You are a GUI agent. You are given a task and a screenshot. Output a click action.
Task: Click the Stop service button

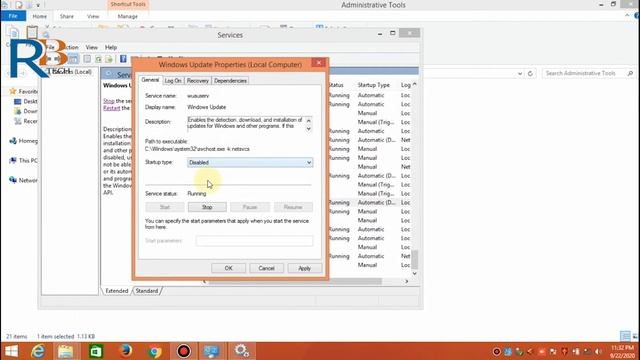[x=207, y=207]
